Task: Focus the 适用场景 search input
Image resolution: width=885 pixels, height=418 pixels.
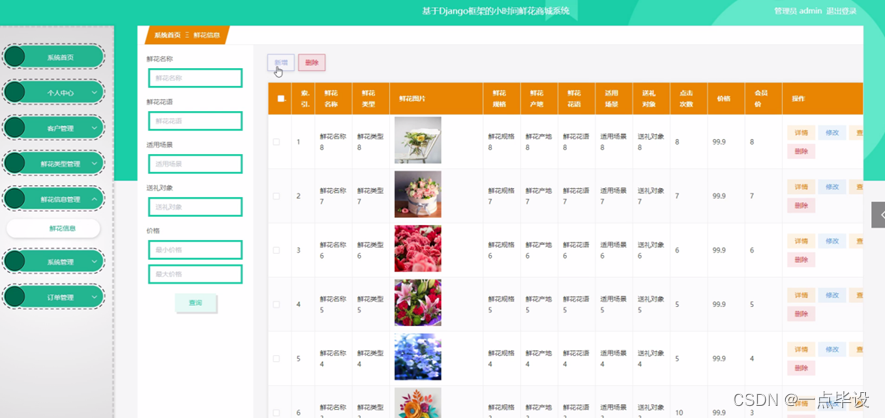Action: click(195, 164)
